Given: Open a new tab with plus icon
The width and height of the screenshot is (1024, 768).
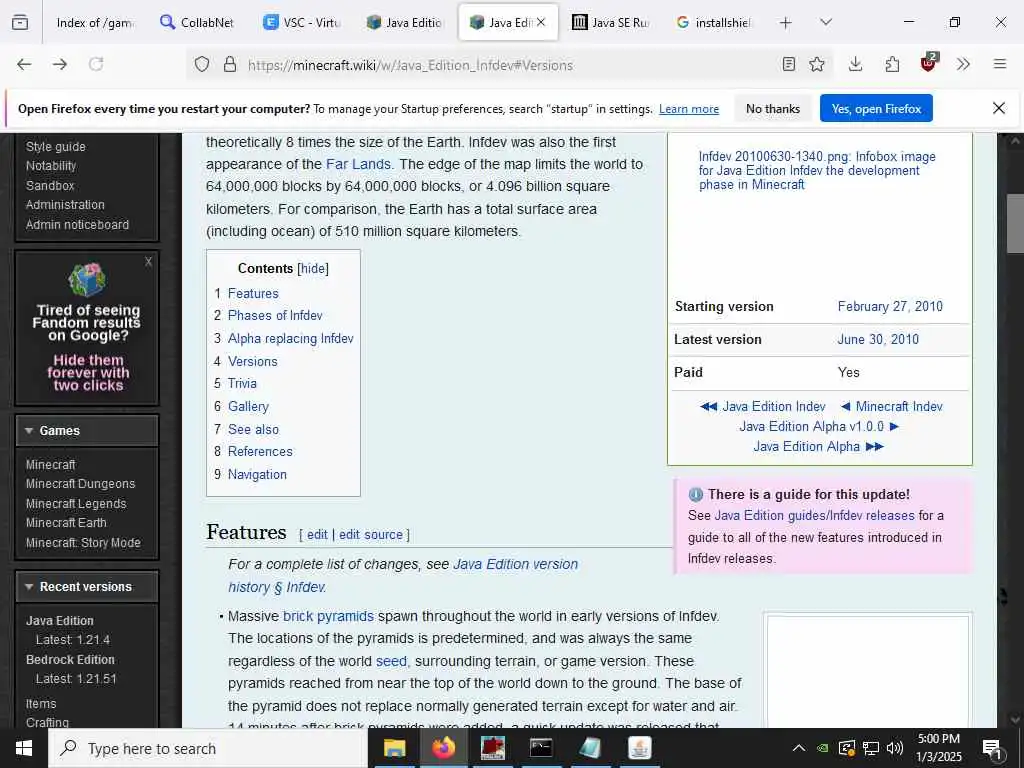Looking at the screenshot, I should click(786, 23).
